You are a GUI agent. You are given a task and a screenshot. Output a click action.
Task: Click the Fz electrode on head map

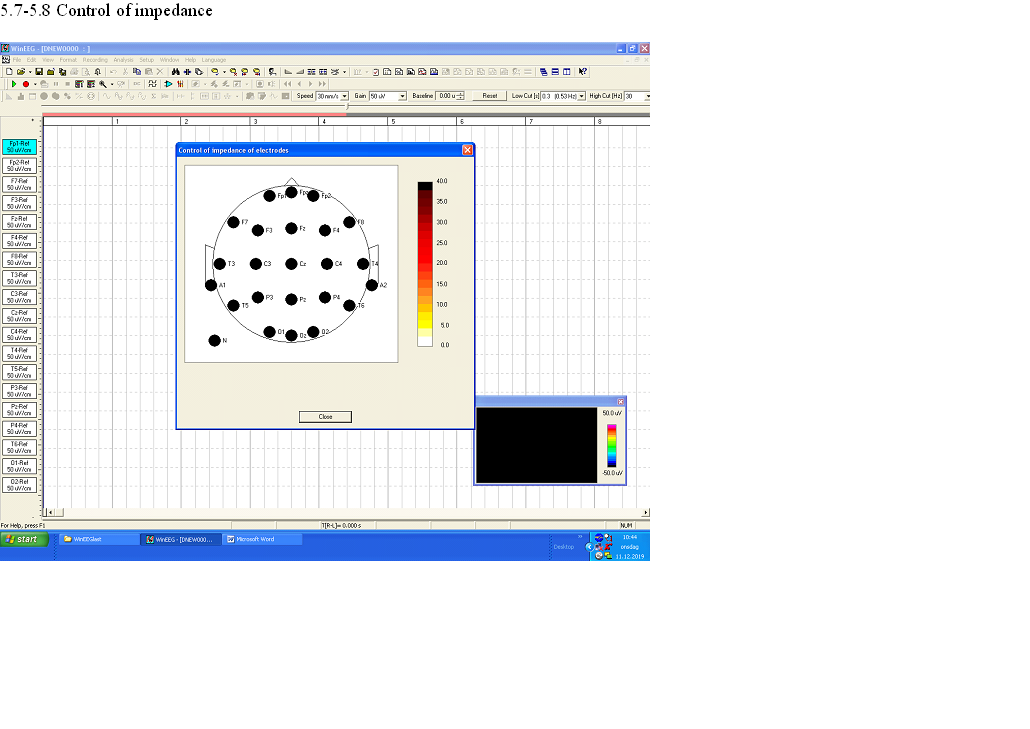click(291, 228)
